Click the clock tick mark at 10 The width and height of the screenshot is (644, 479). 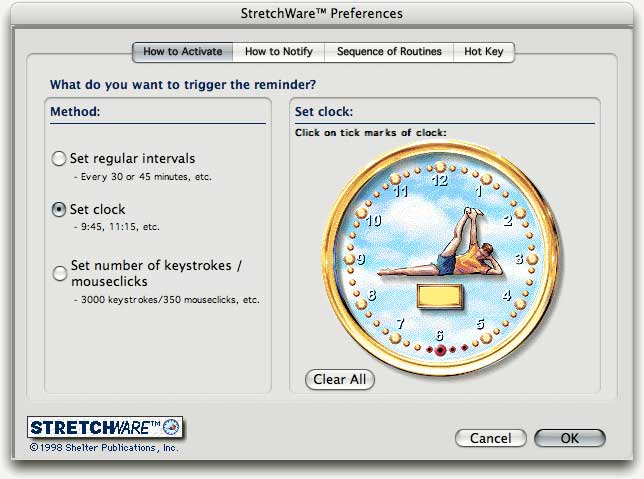[x=361, y=213]
